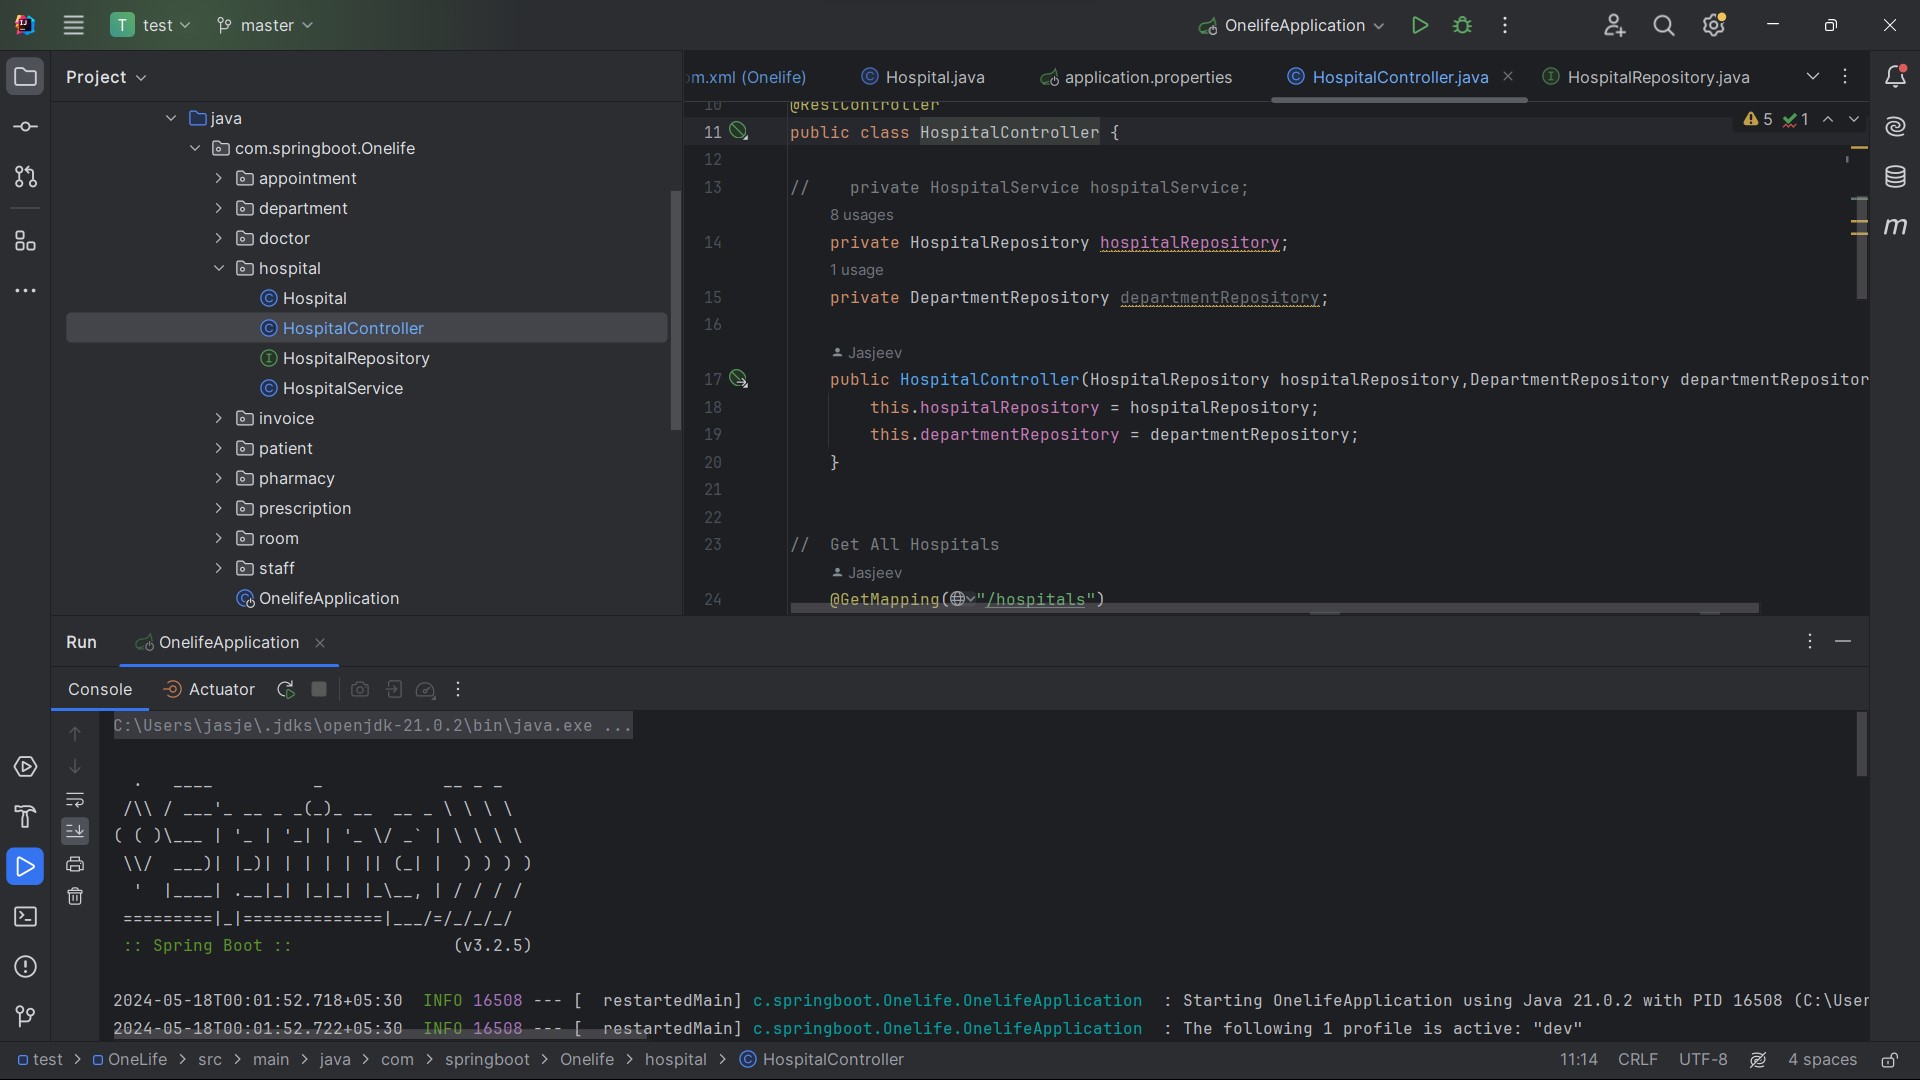Select the Console tab
1920x1080 pixels.
100,690
